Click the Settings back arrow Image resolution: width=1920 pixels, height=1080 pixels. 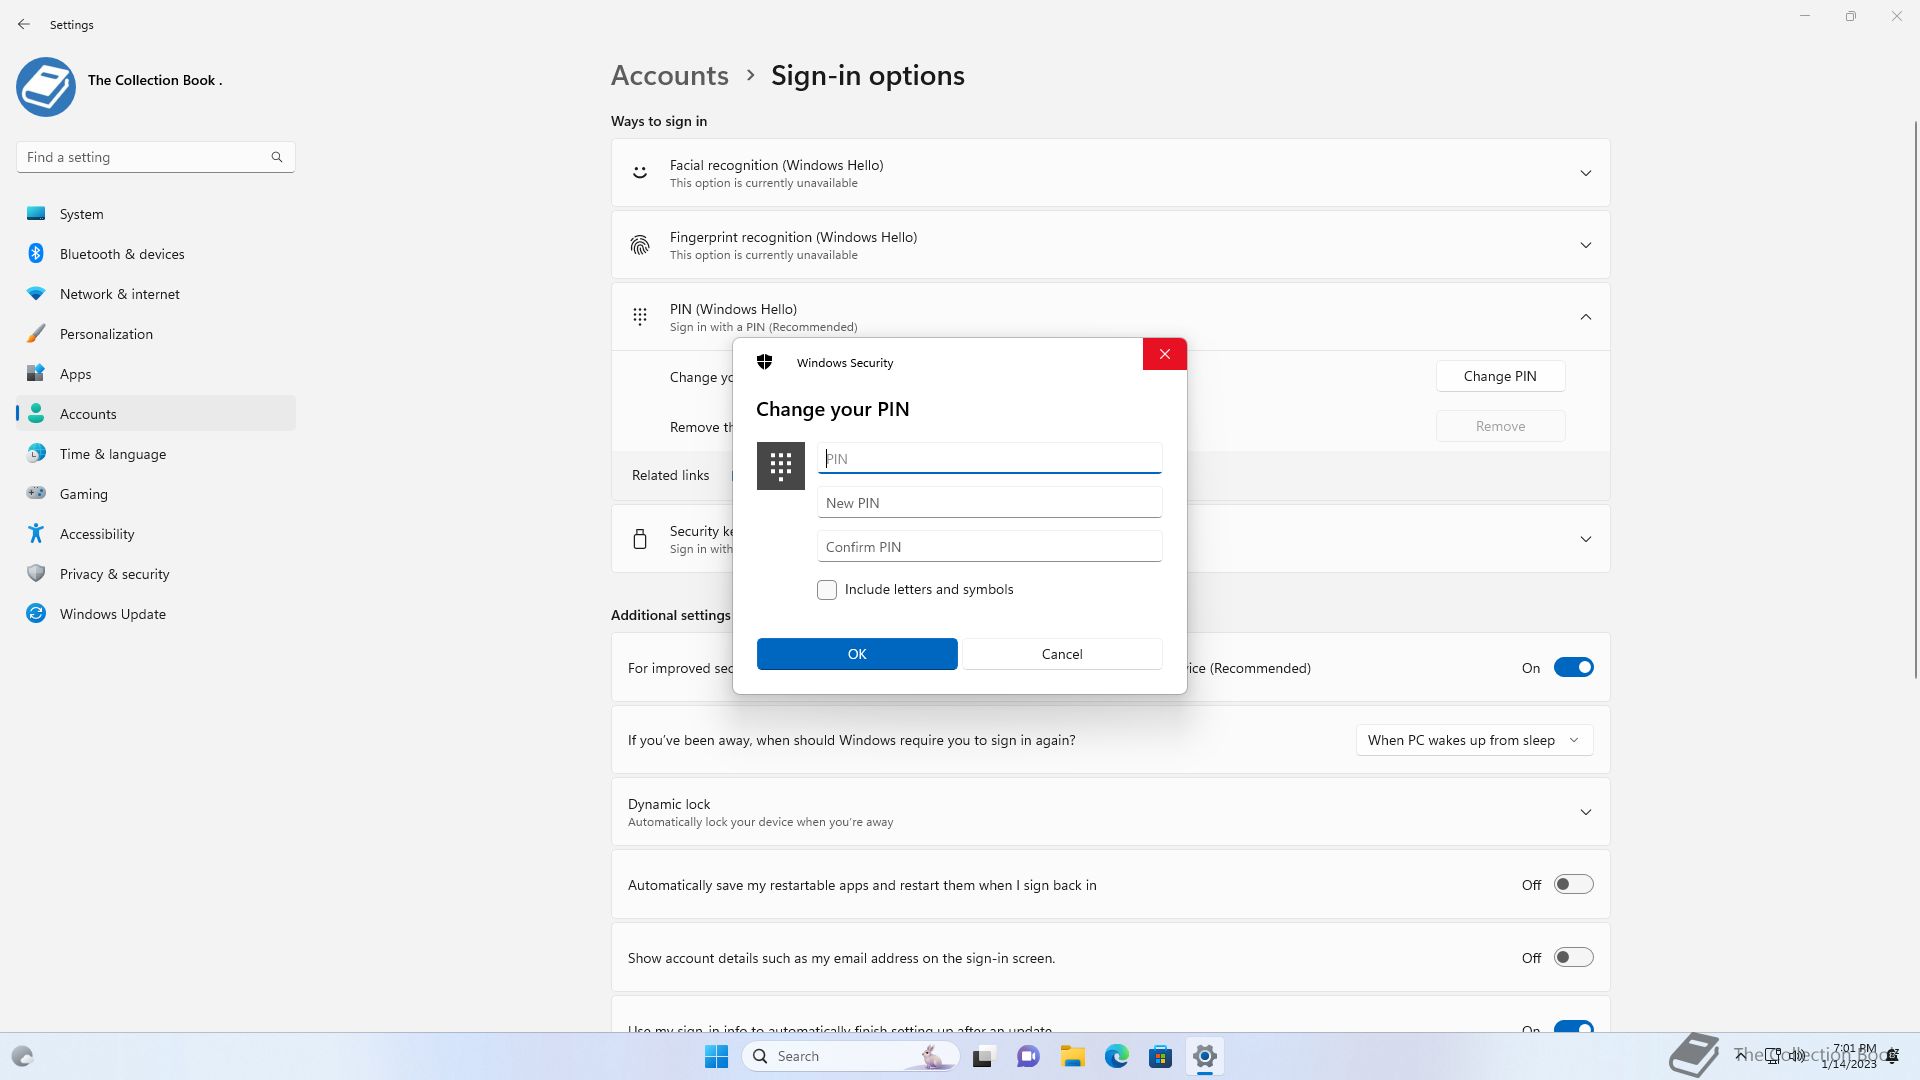point(24,24)
